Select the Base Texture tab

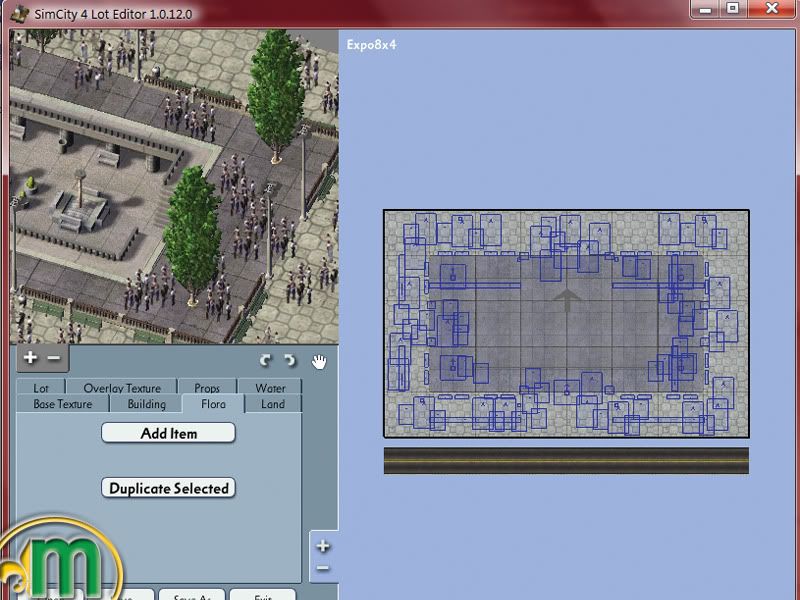tap(62, 404)
